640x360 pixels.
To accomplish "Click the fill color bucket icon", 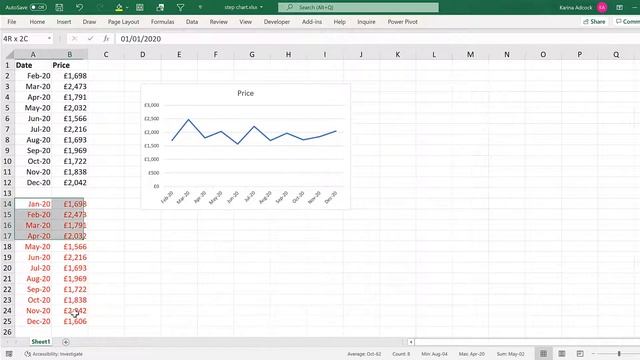I will pos(119,7).
